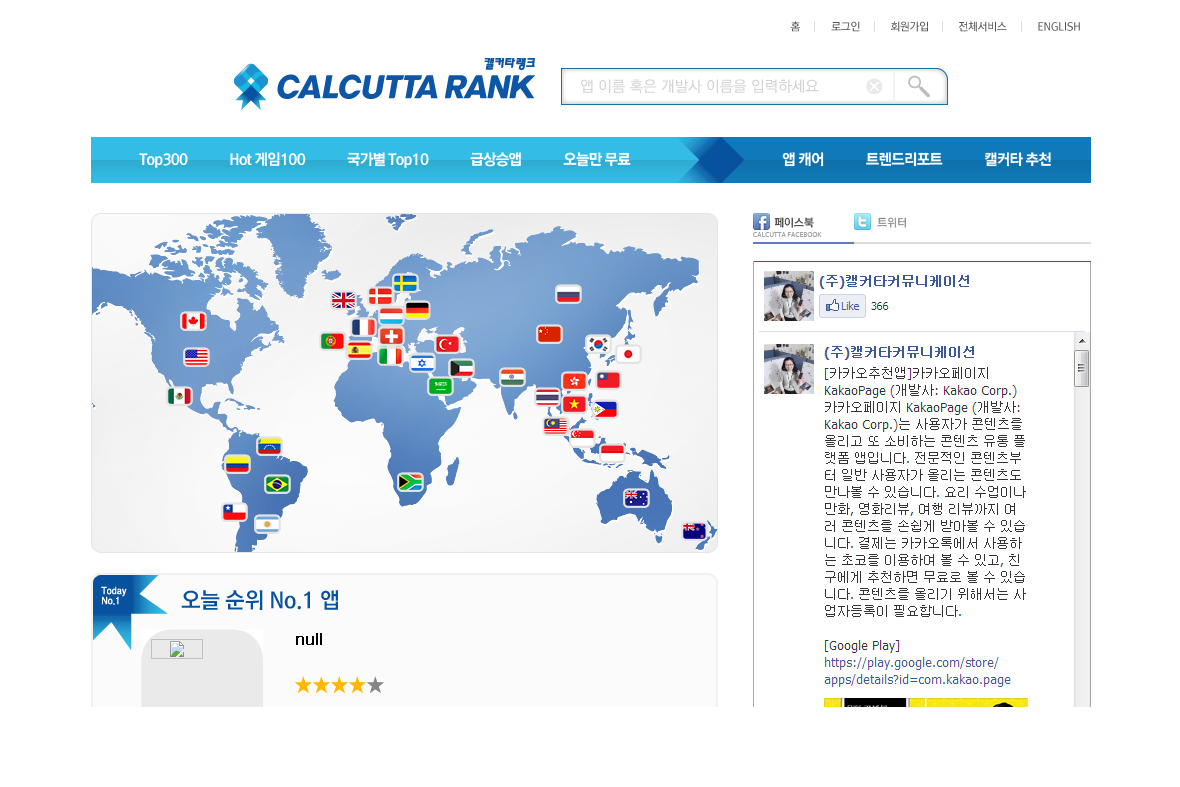This screenshot has height=787, width=1180.
Task: Pick the Denmark flag marker
Action: pyautogui.click(x=381, y=296)
